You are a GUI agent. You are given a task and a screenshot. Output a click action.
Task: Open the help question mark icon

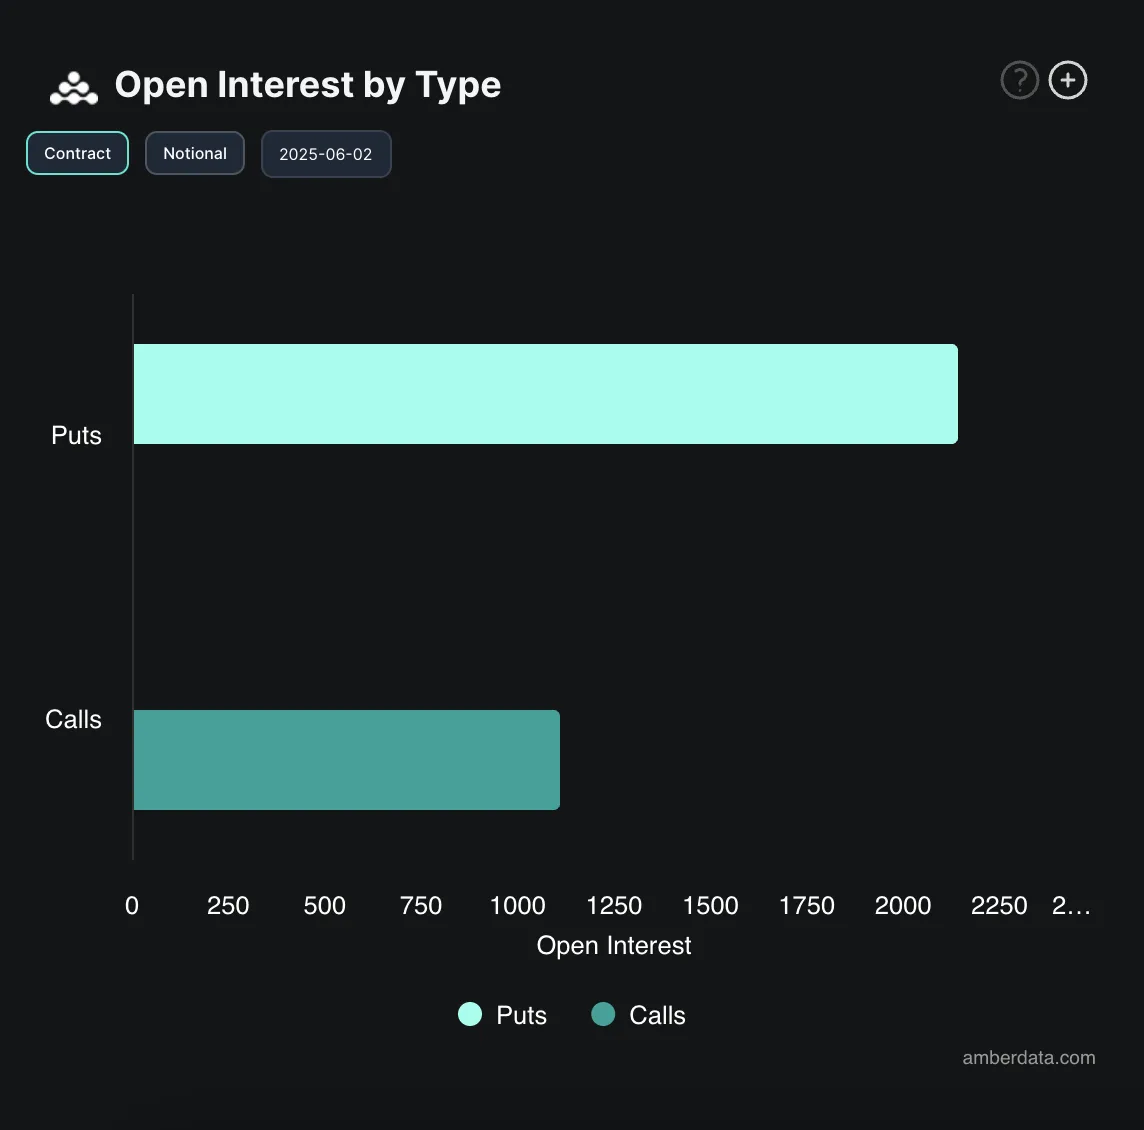point(1019,80)
